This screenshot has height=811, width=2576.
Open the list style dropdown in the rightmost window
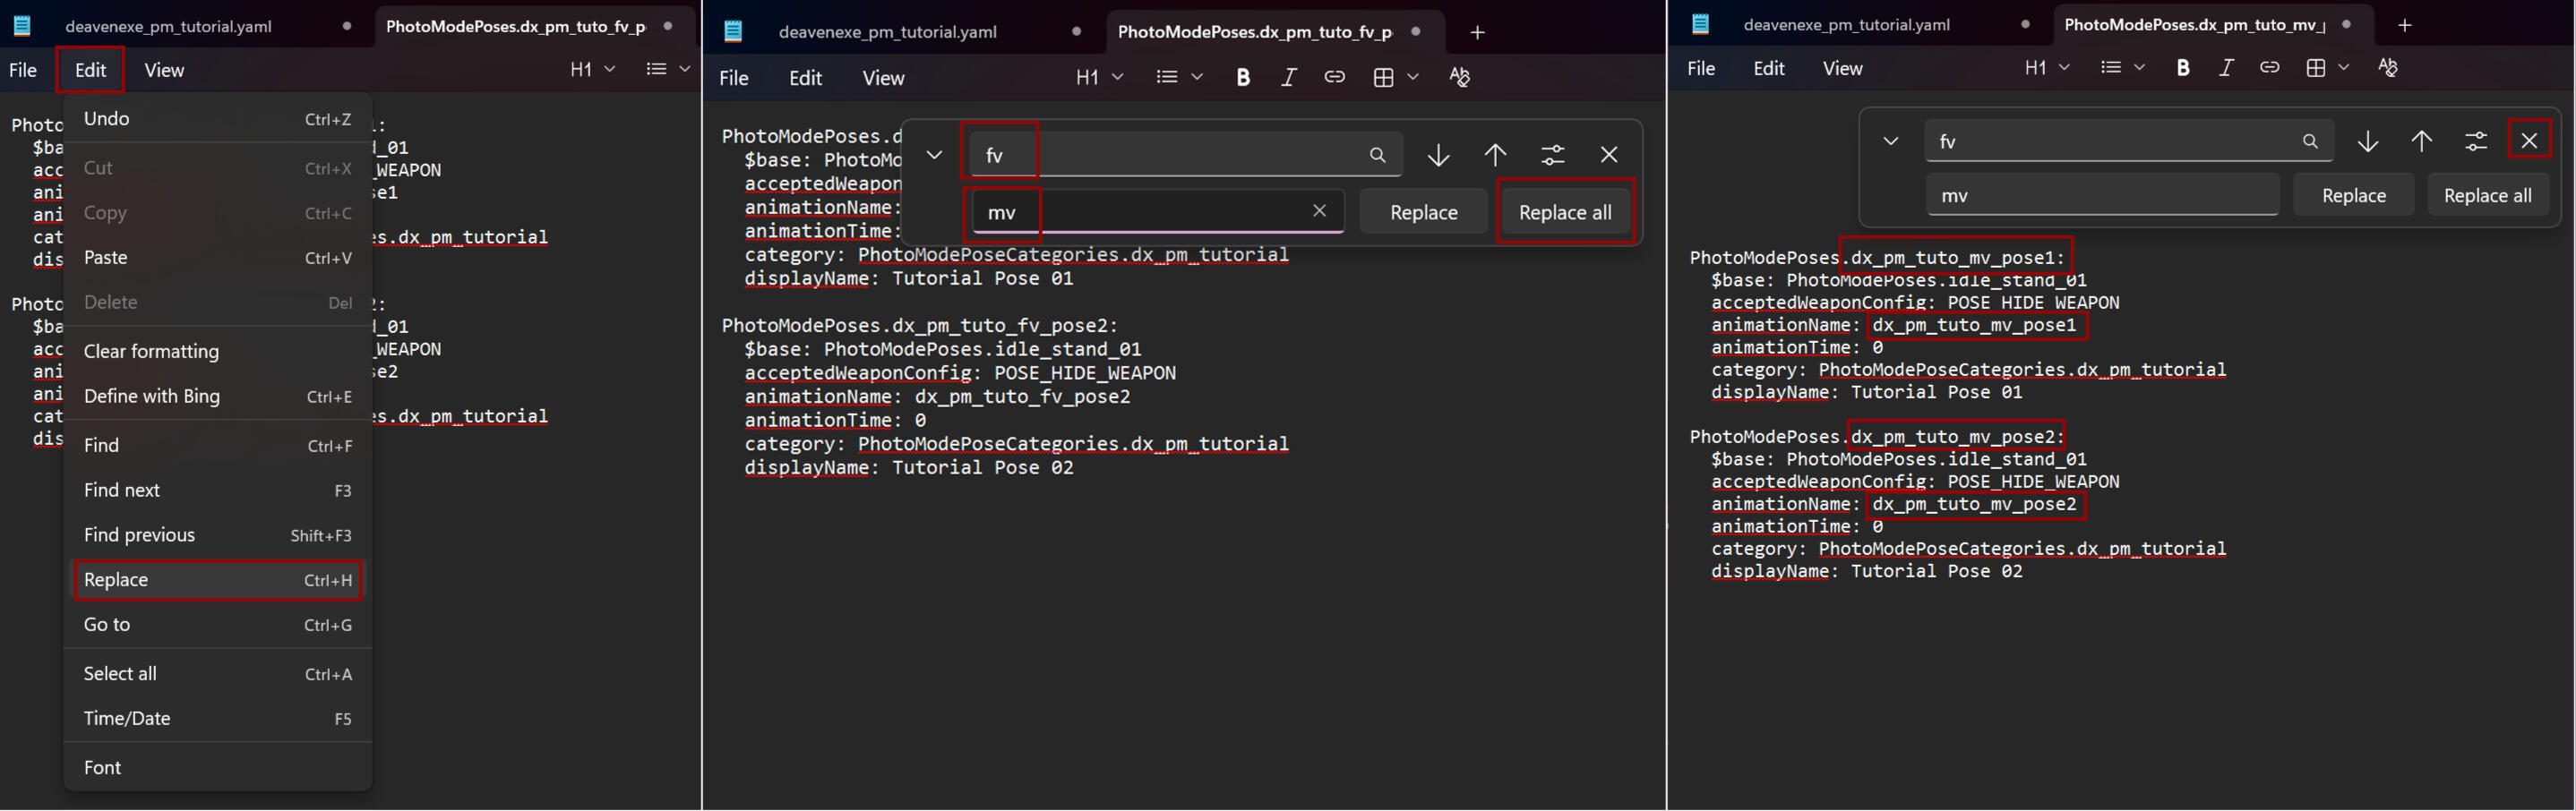pos(2139,68)
